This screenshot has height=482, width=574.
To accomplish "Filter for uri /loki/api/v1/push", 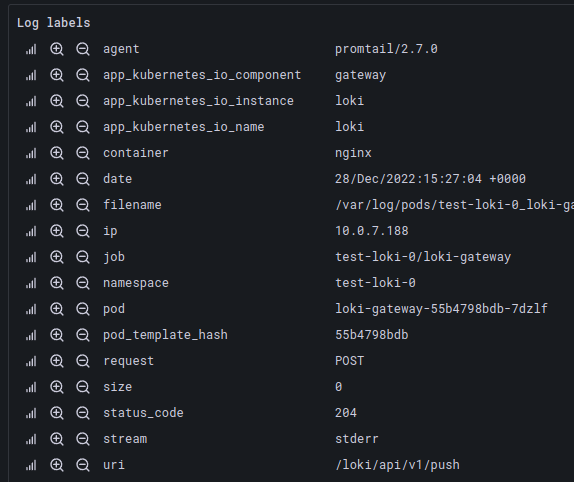I will click(x=57, y=465).
